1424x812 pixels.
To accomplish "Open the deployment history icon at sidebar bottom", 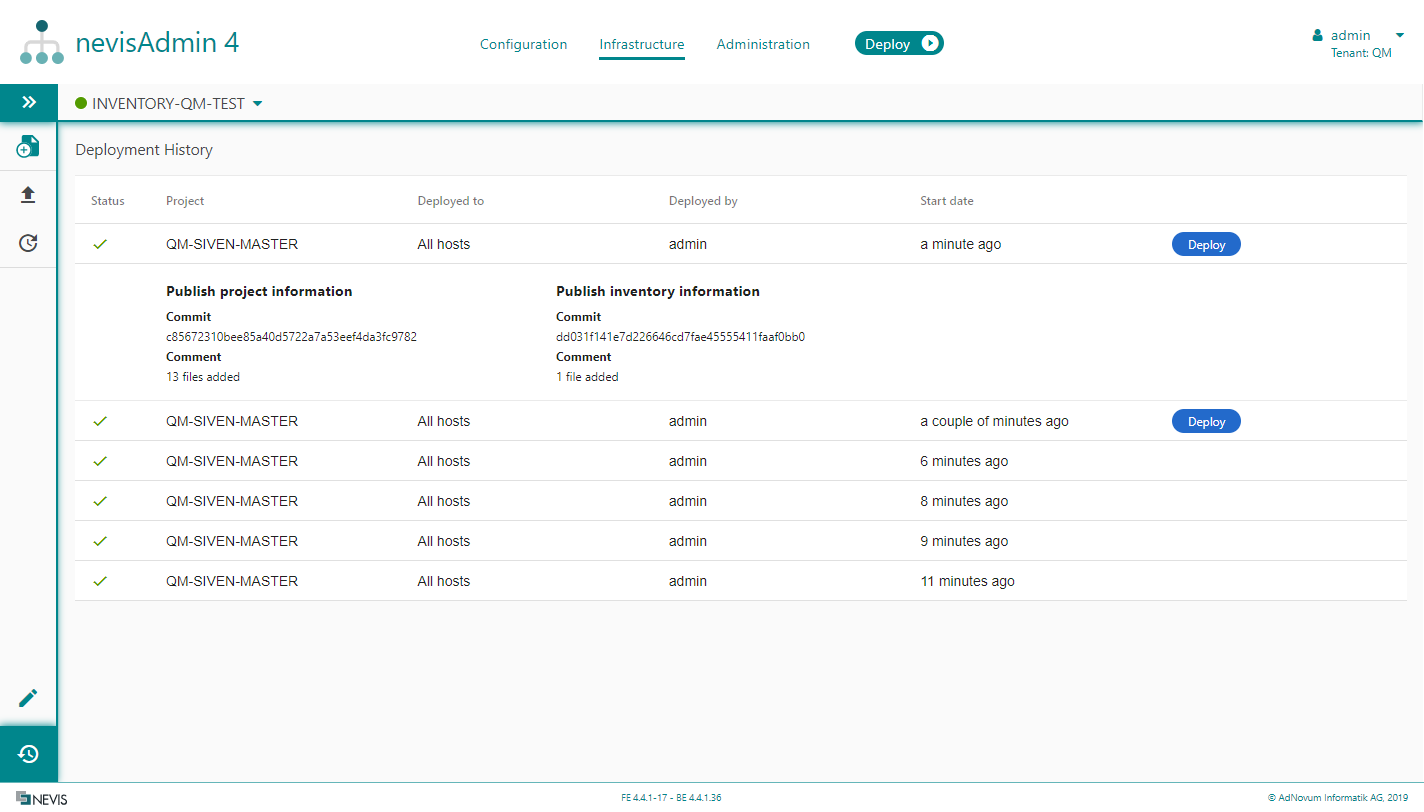I will (29, 754).
